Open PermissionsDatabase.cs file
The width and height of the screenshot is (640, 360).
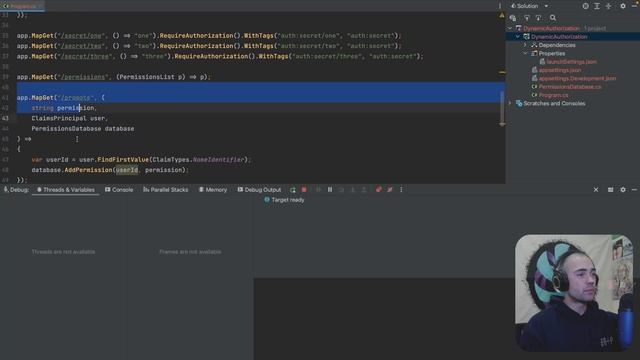(570, 87)
